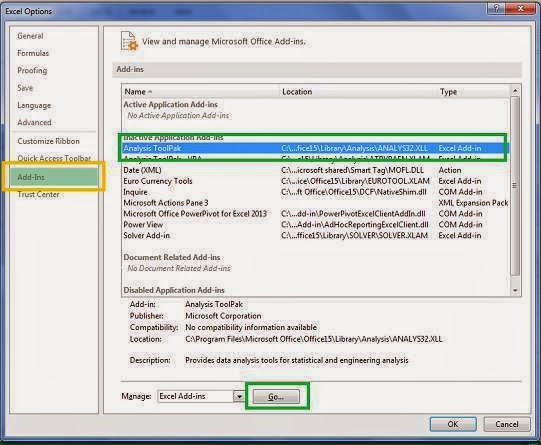
Task: Open the Trust Center category
Action: (x=38, y=195)
